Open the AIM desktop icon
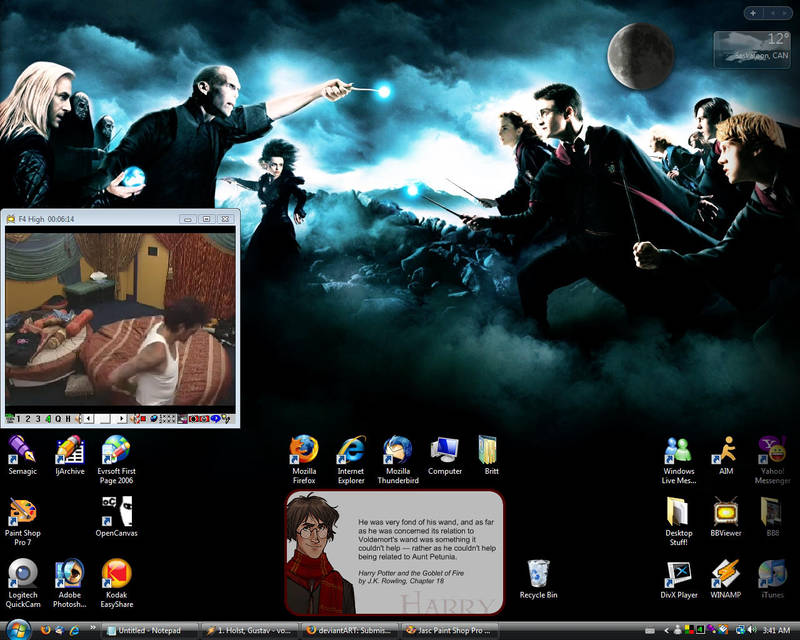 pos(726,455)
